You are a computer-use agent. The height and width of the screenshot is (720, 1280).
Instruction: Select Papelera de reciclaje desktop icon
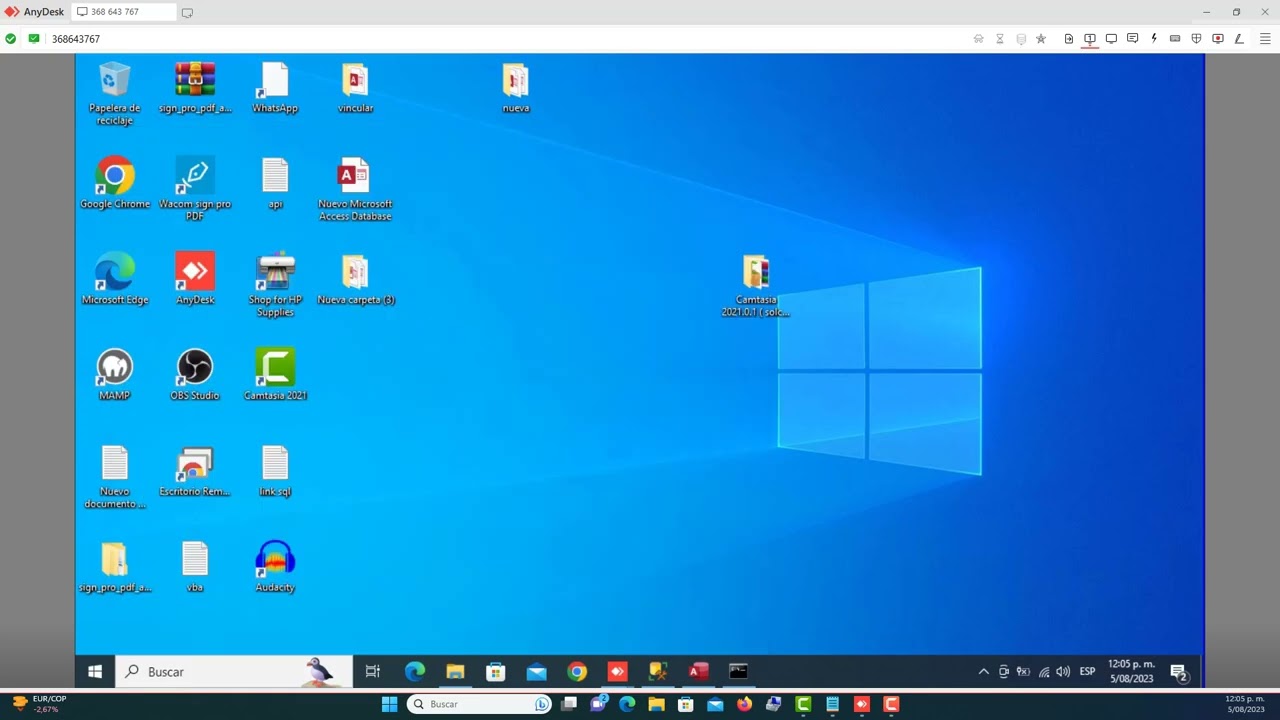pyautogui.click(x=115, y=94)
